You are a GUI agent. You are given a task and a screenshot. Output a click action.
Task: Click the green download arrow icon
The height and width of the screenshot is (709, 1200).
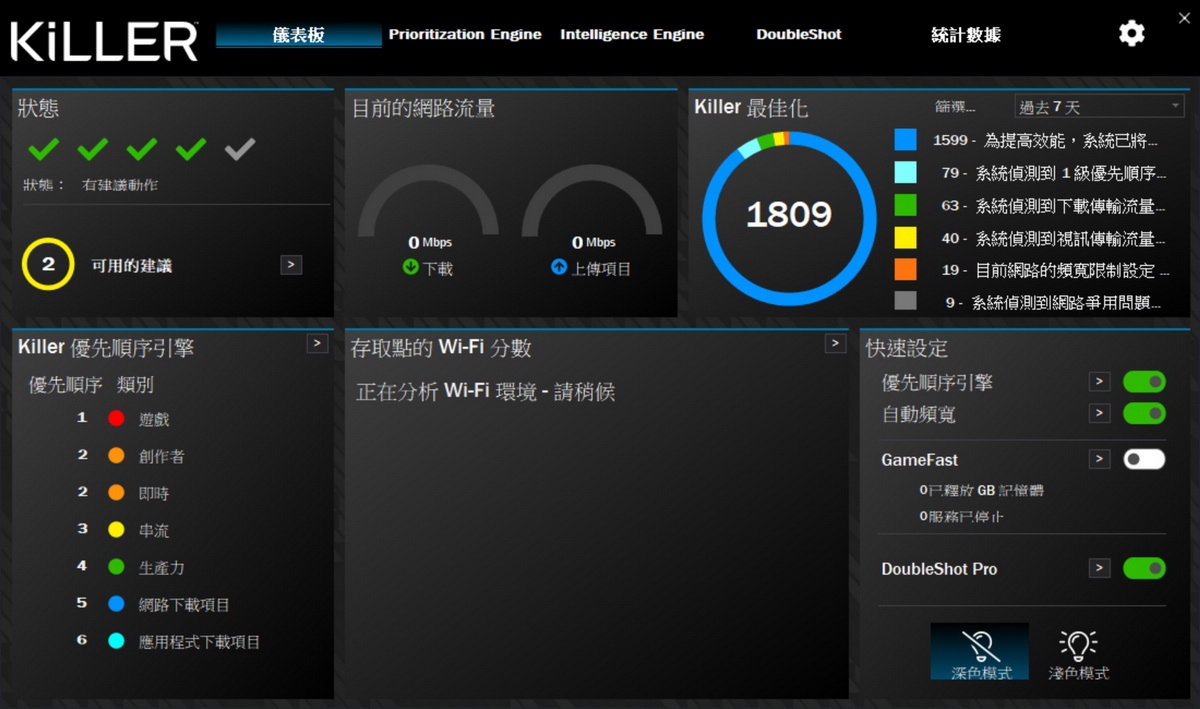410,268
